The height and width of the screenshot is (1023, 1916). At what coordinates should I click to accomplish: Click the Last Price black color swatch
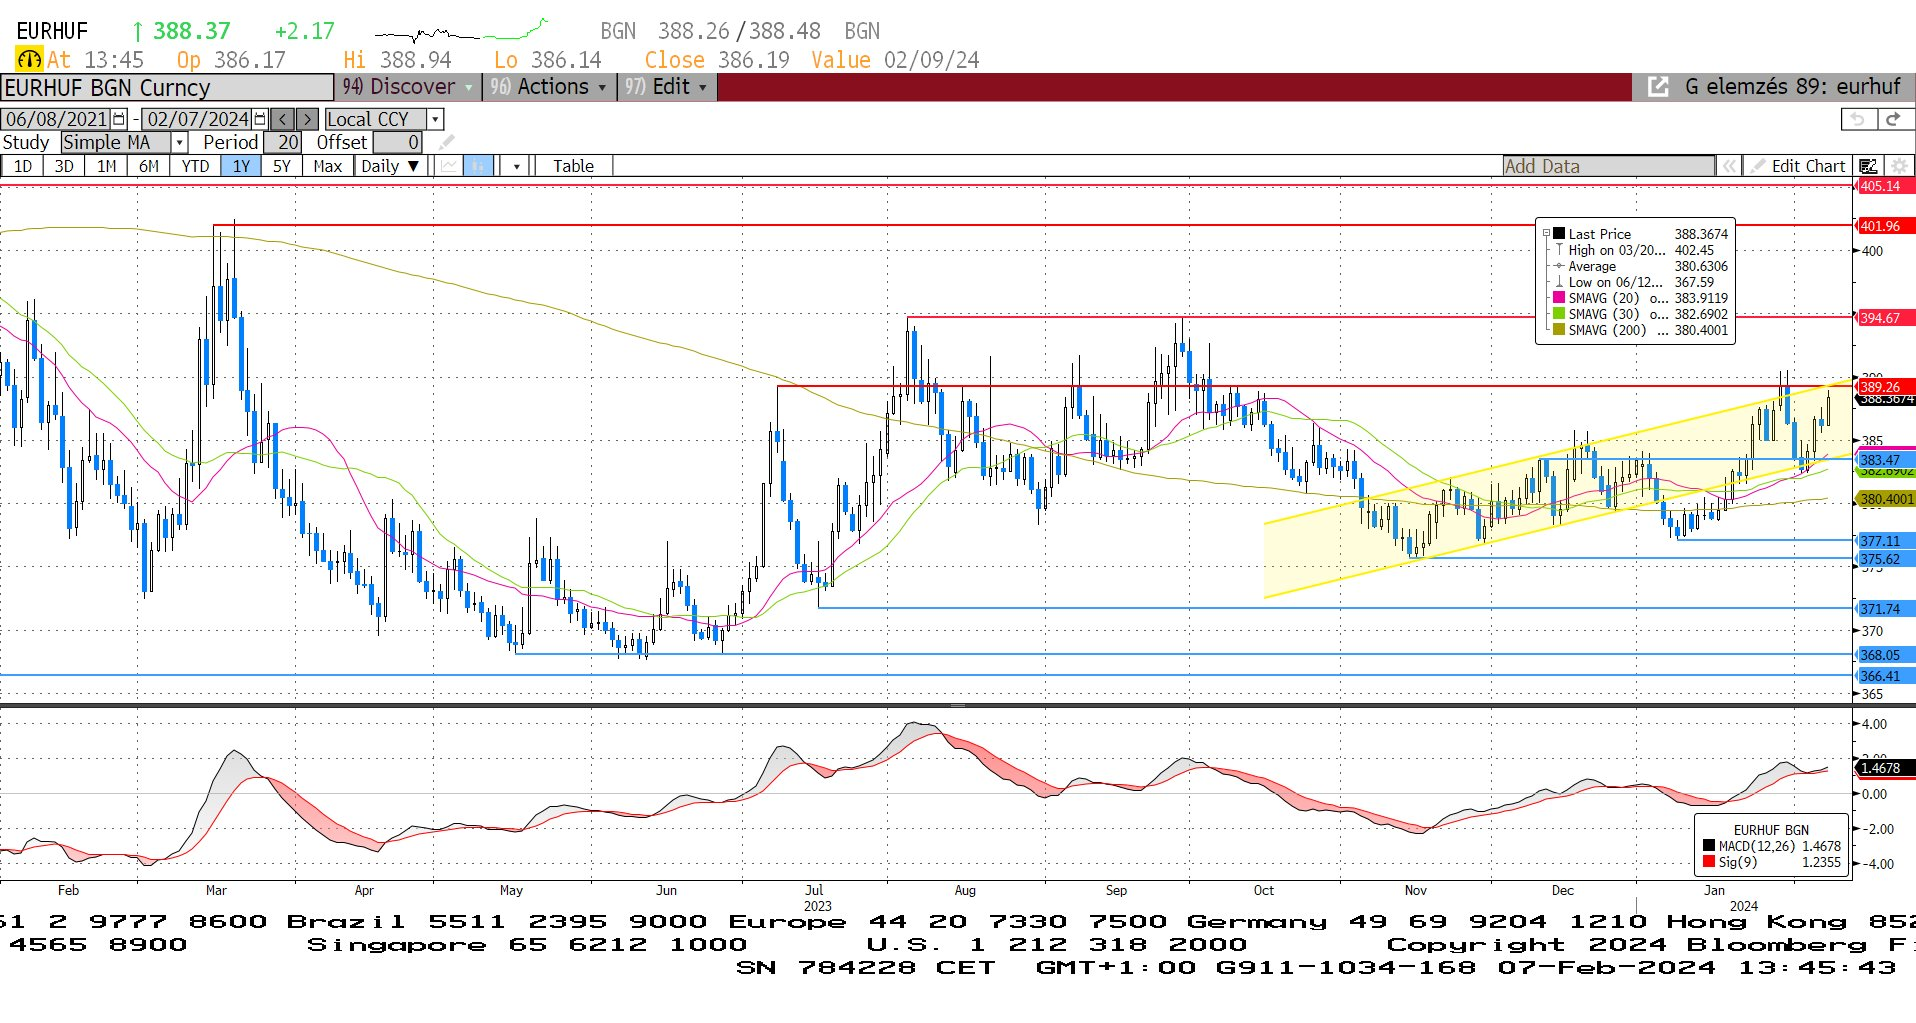[x=1558, y=234]
